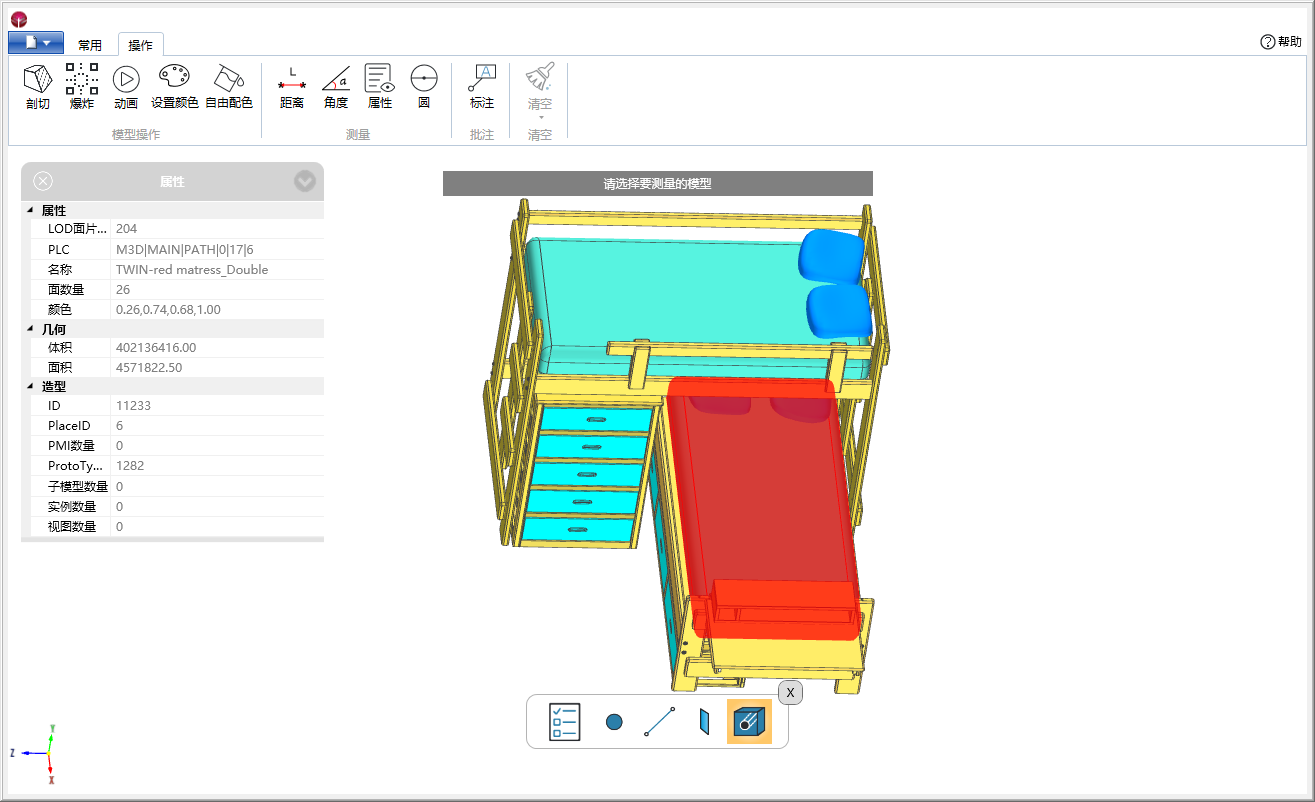Select the PLC value M3D|MAIN|PATH|0|17|6

click(185, 249)
